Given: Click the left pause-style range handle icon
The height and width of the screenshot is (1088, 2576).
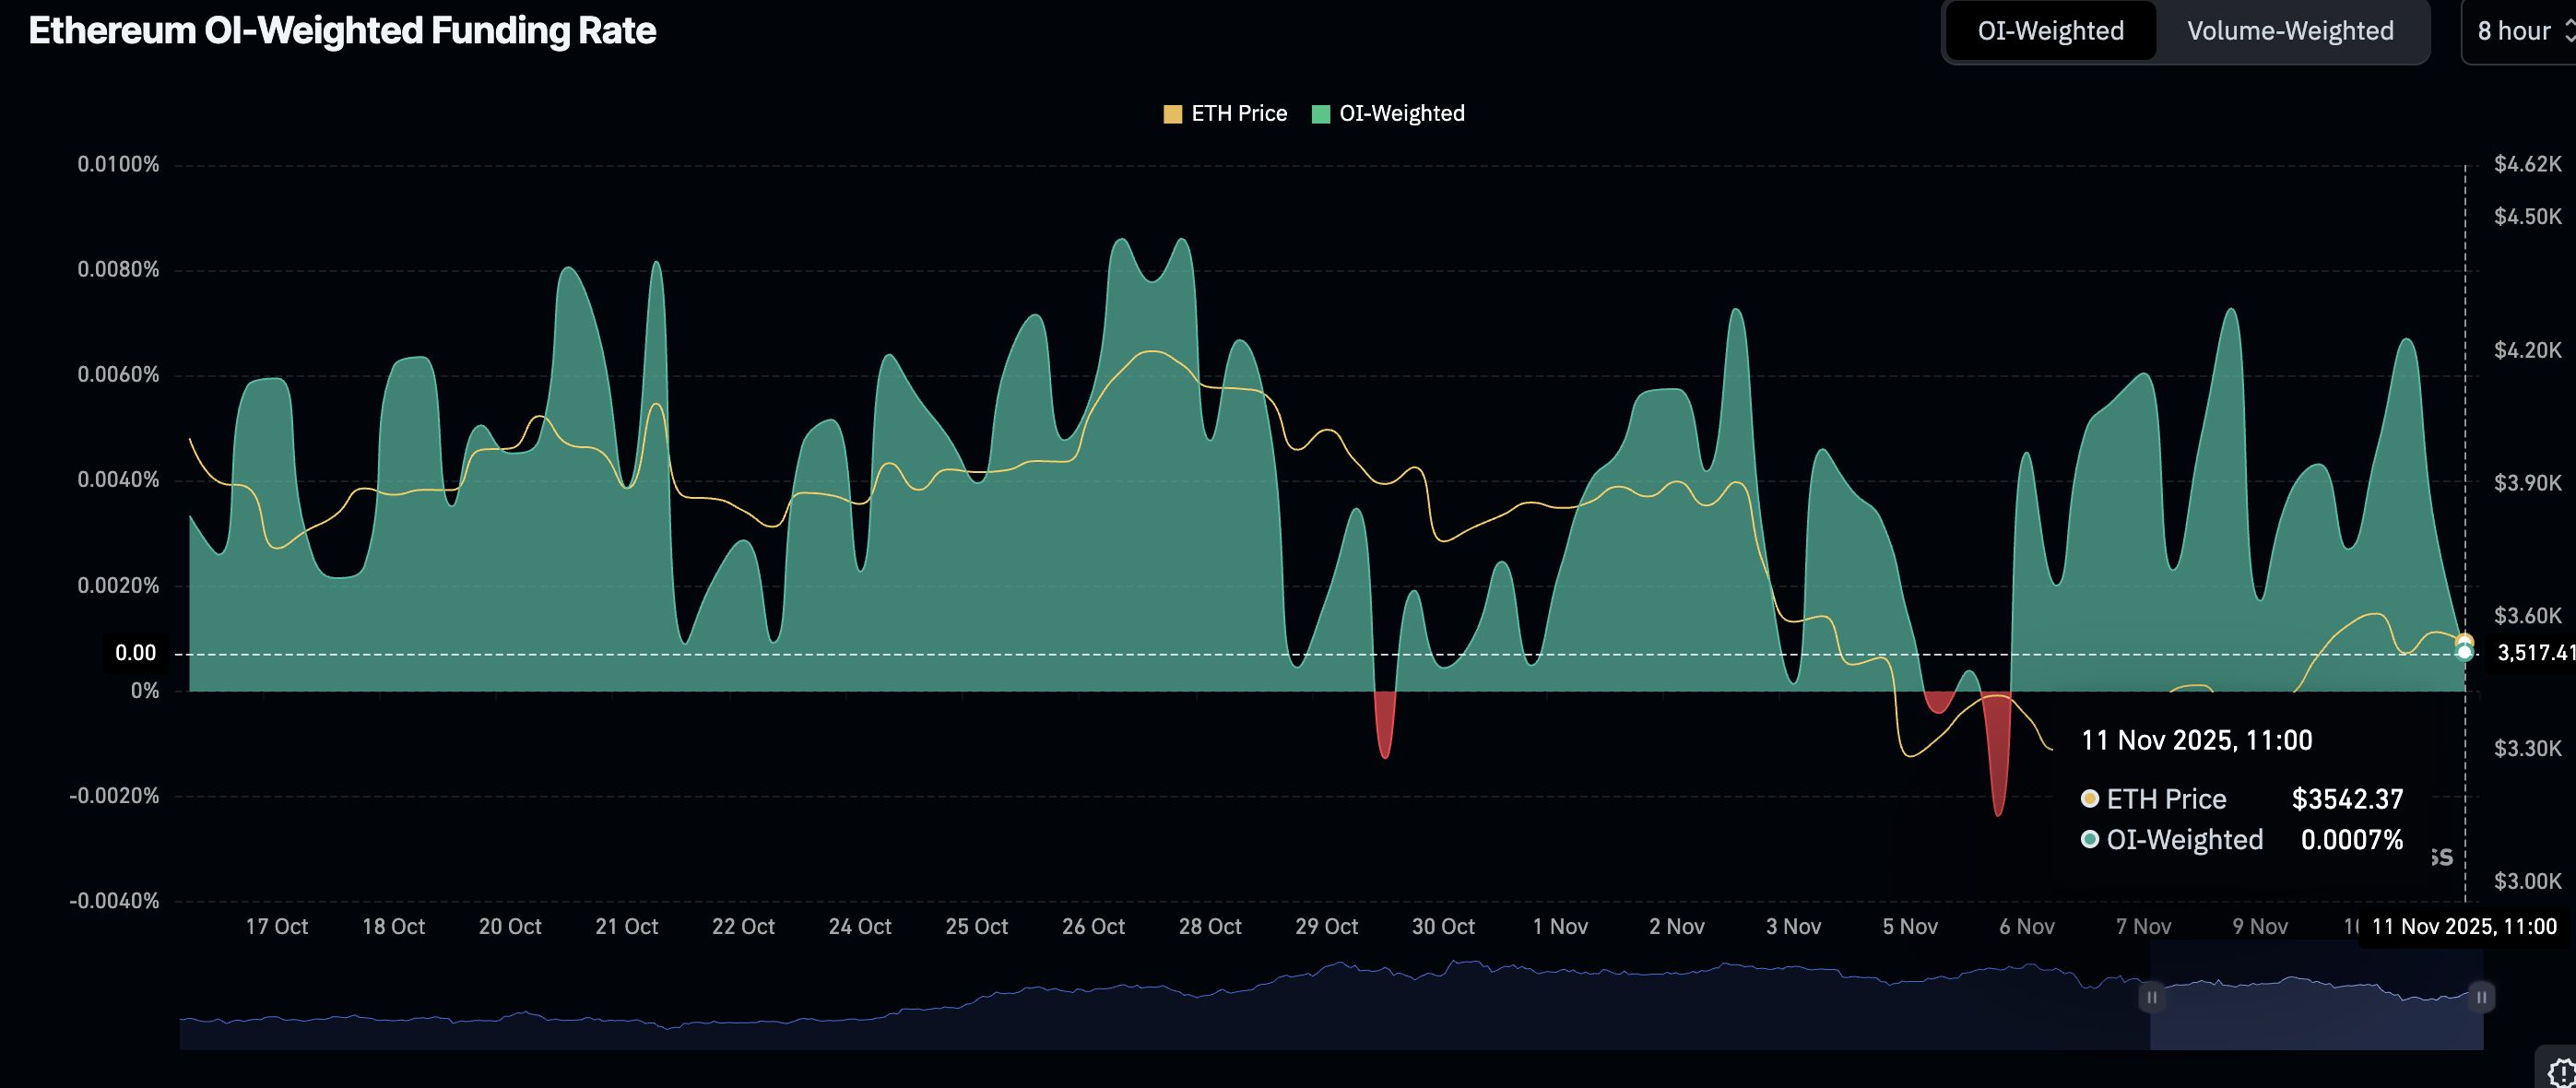Looking at the screenshot, I should [2151, 997].
